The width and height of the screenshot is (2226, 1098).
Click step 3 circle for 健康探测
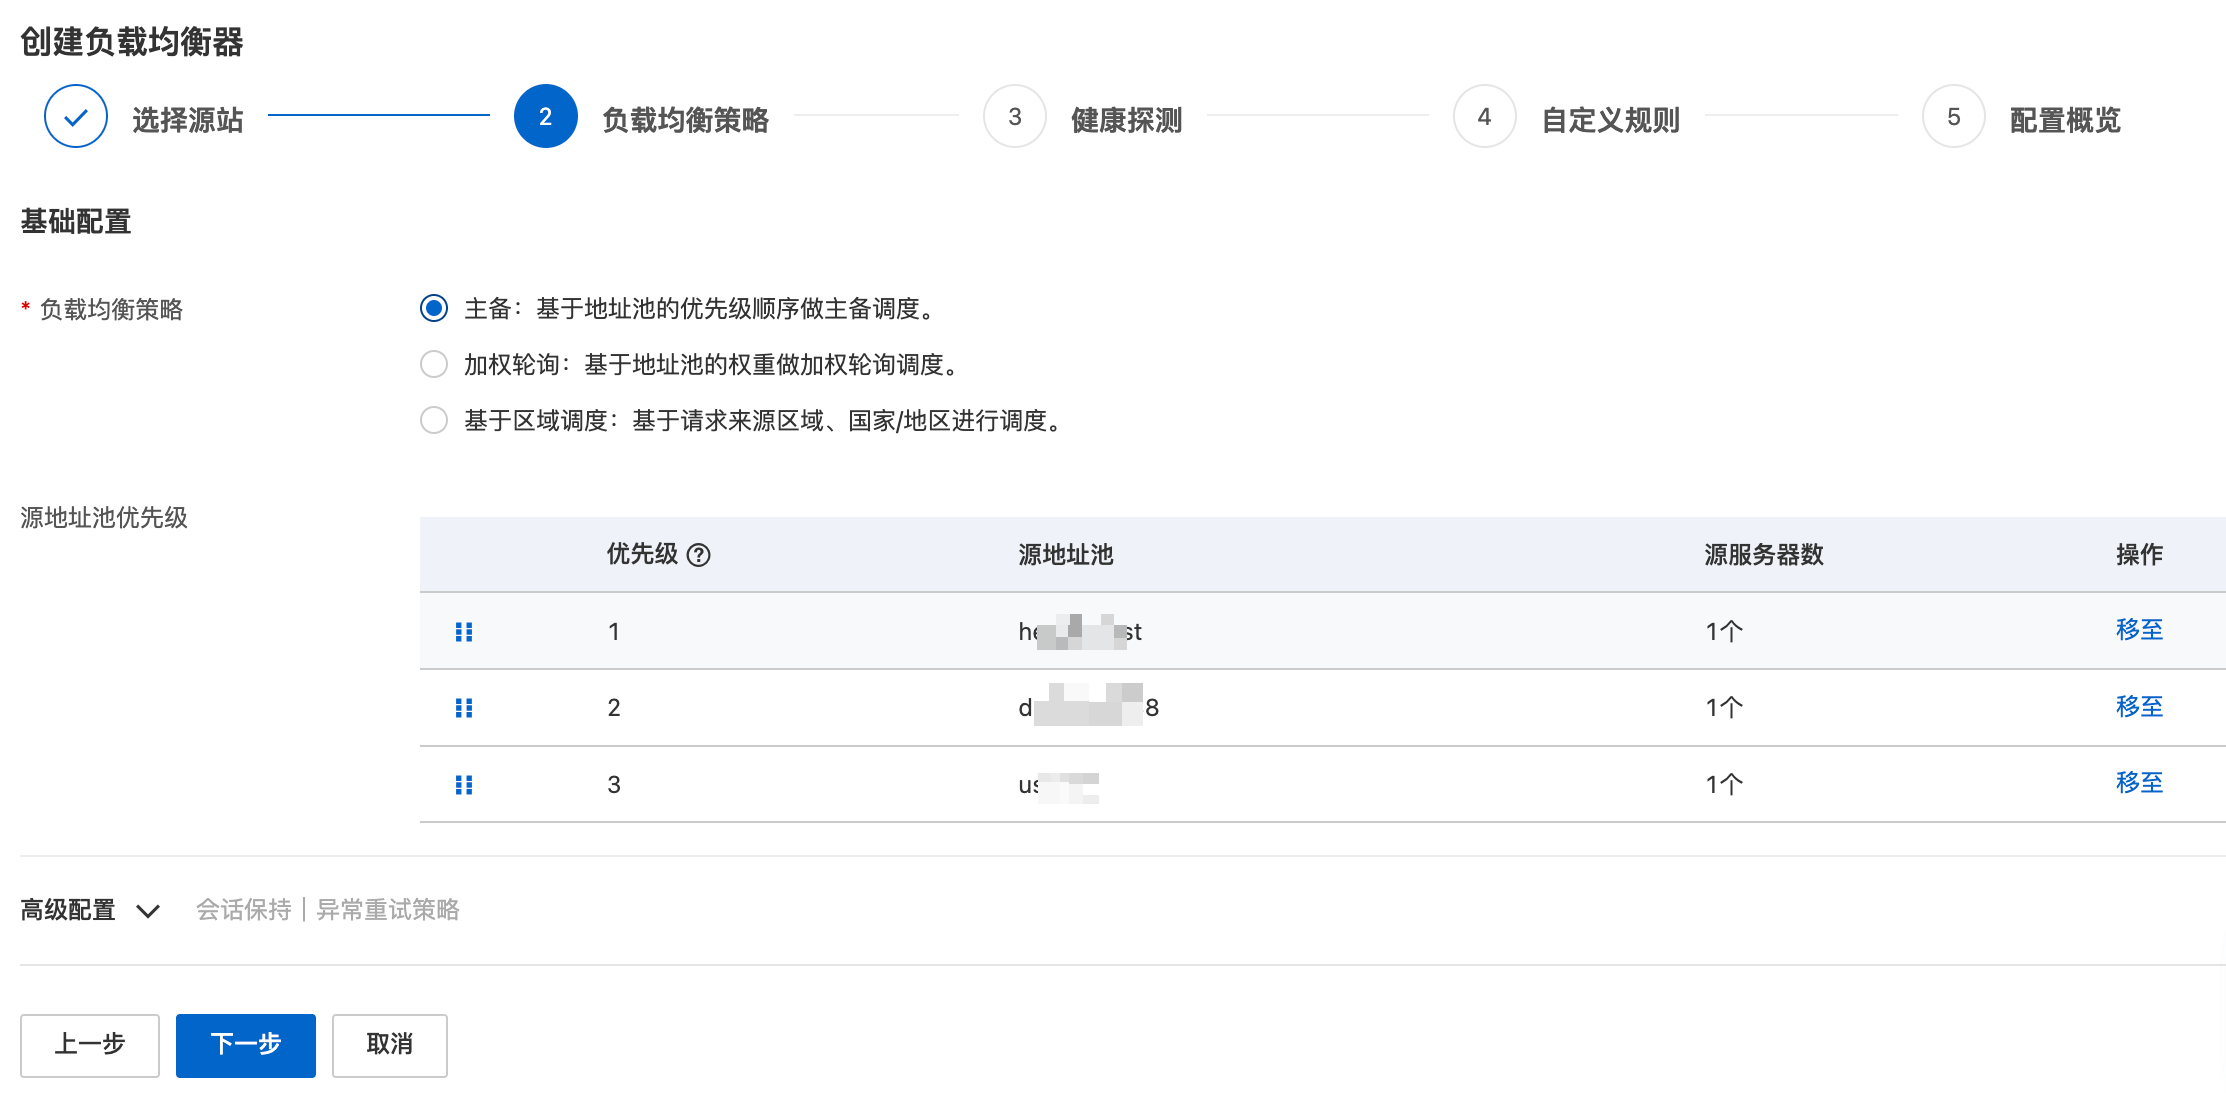click(1014, 117)
